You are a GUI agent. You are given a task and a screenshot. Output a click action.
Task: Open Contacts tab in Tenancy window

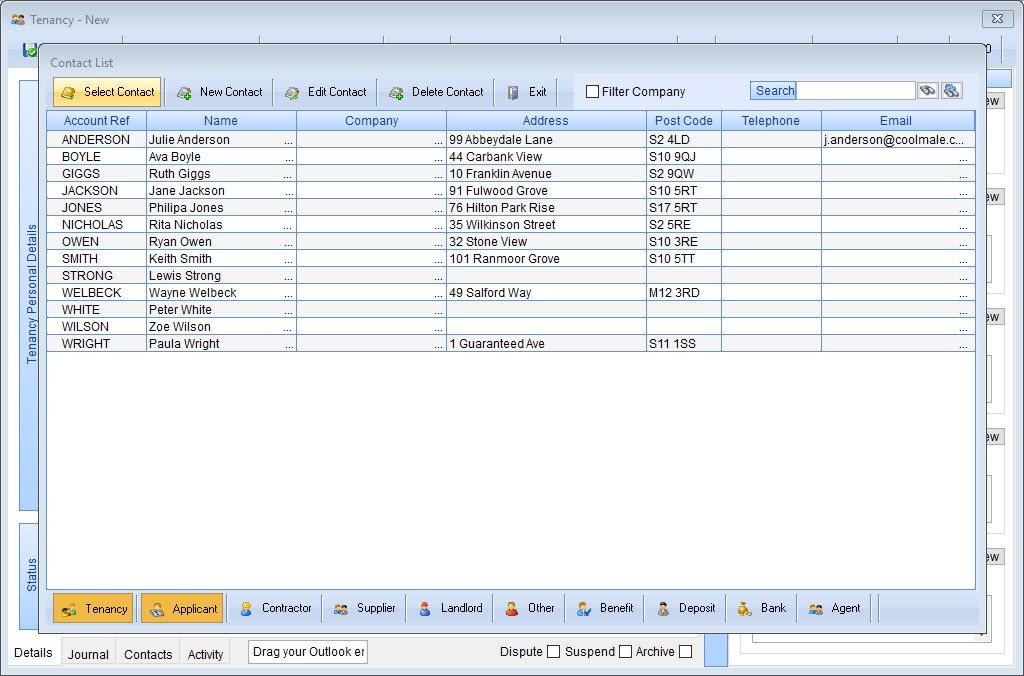coord(148,654)
